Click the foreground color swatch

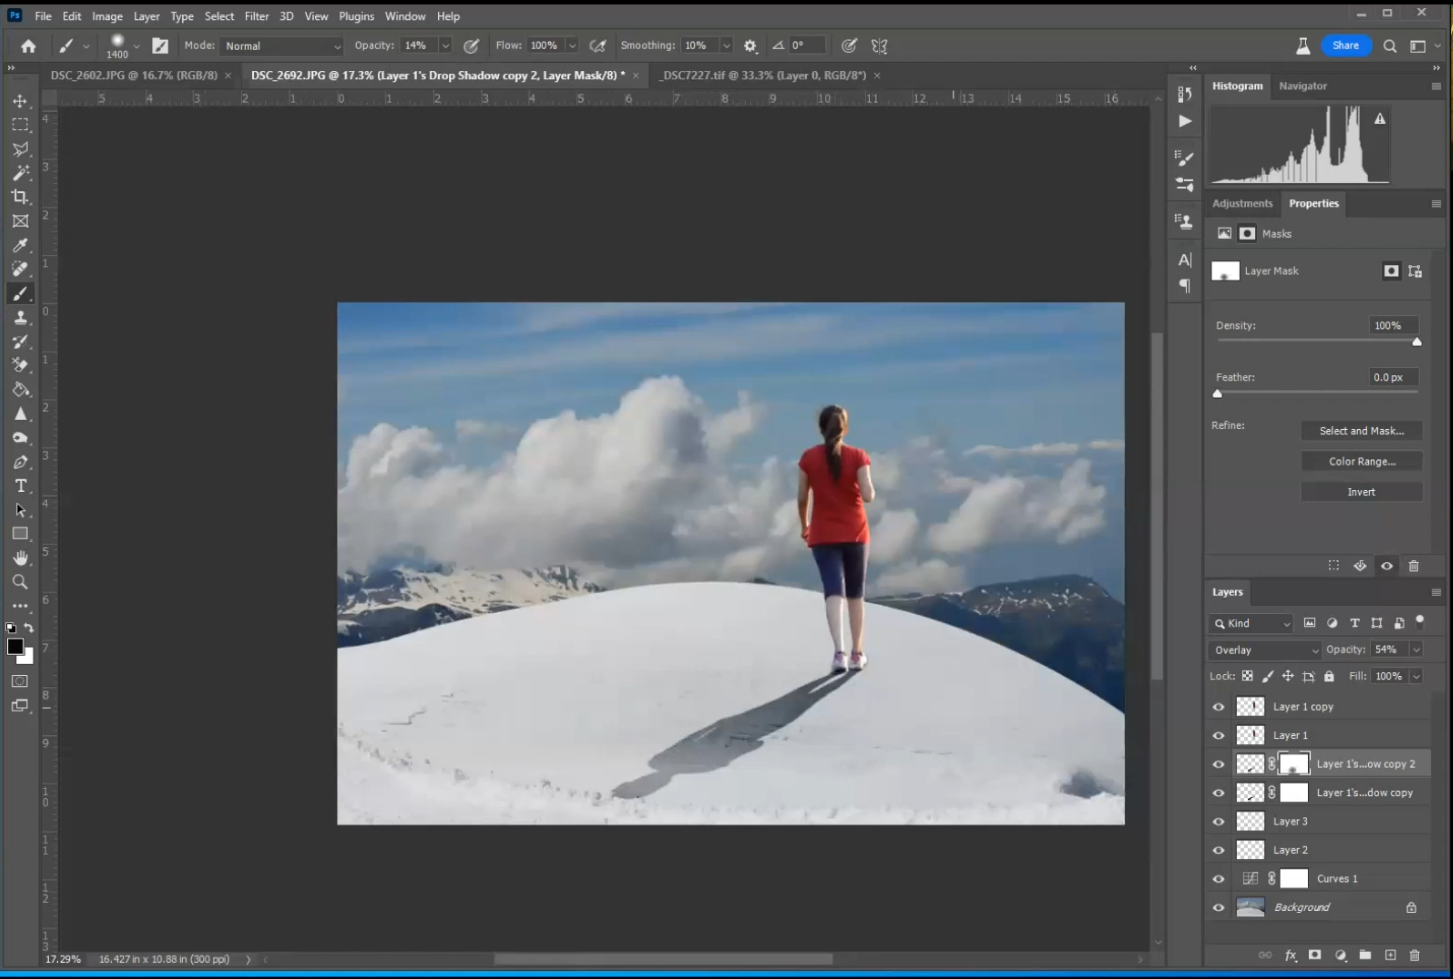point(15,647)
